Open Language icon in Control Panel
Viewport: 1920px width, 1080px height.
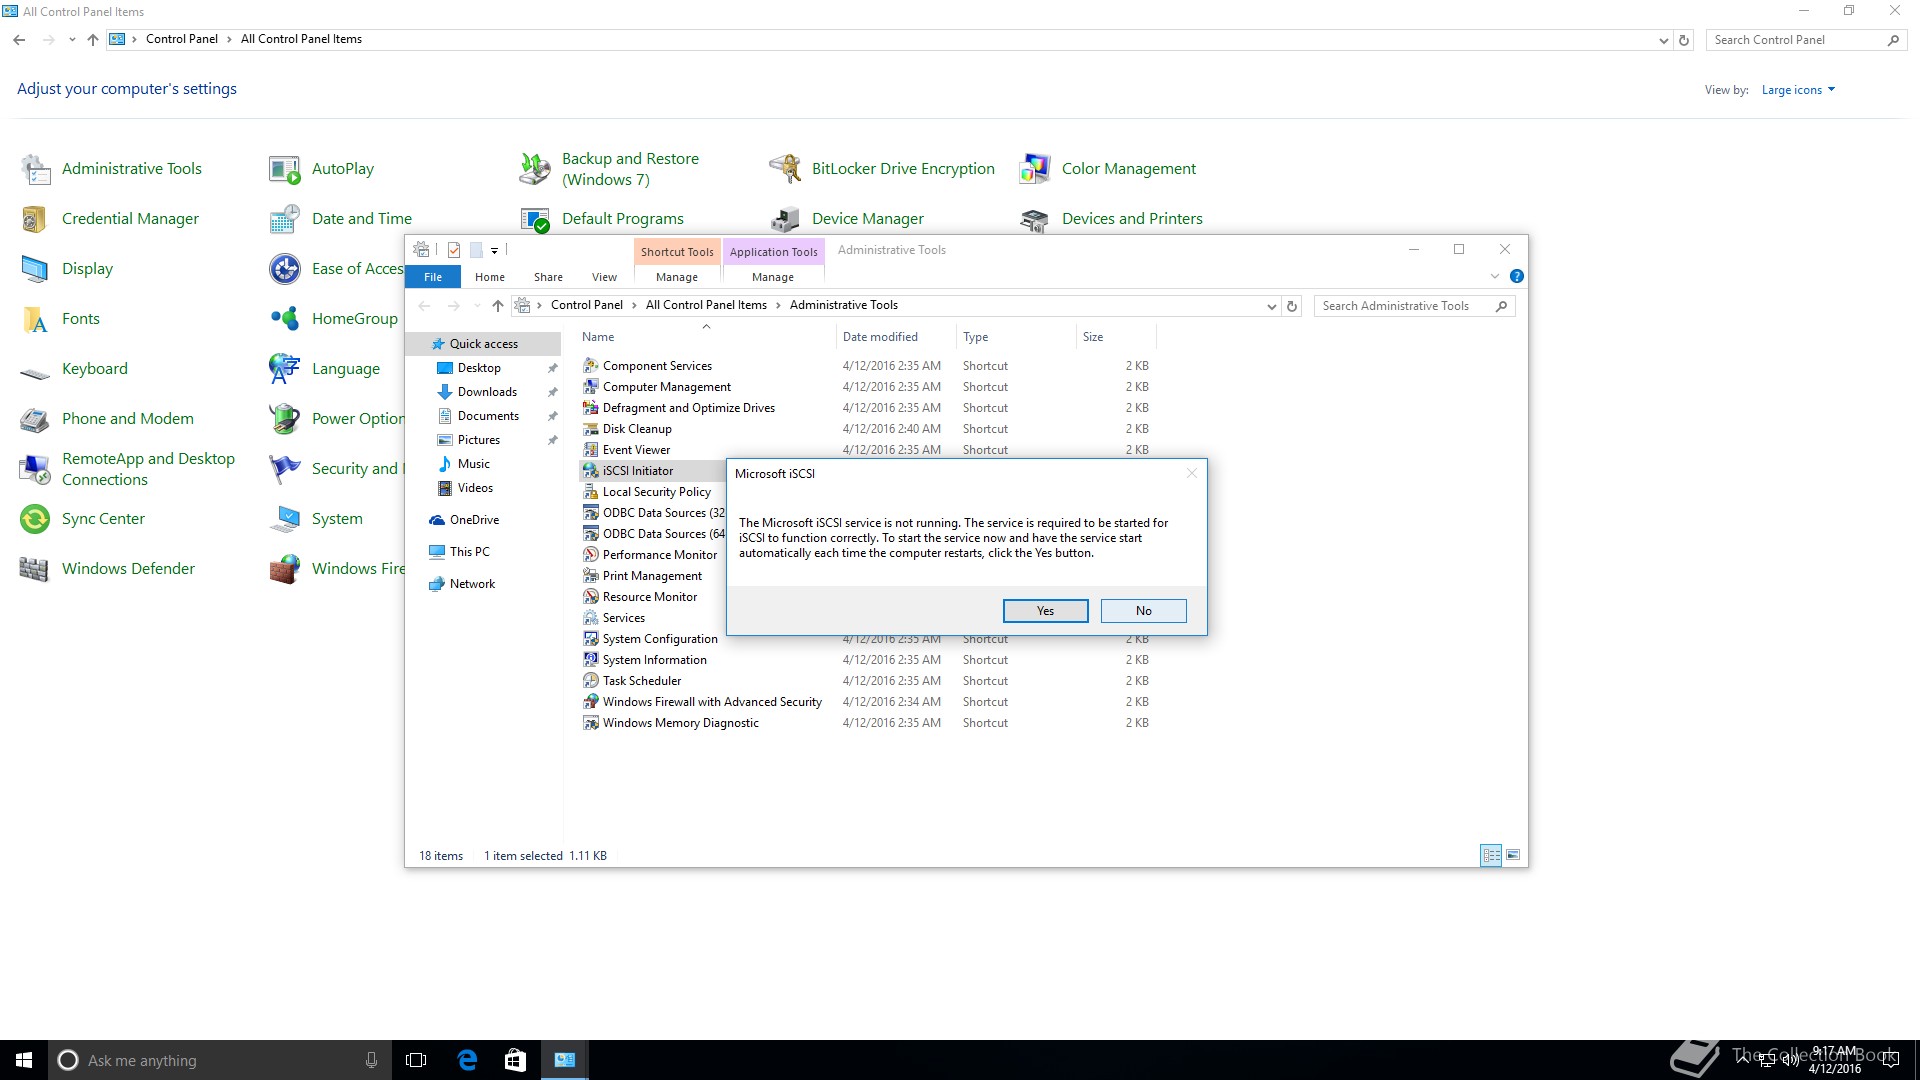(285, 369)
